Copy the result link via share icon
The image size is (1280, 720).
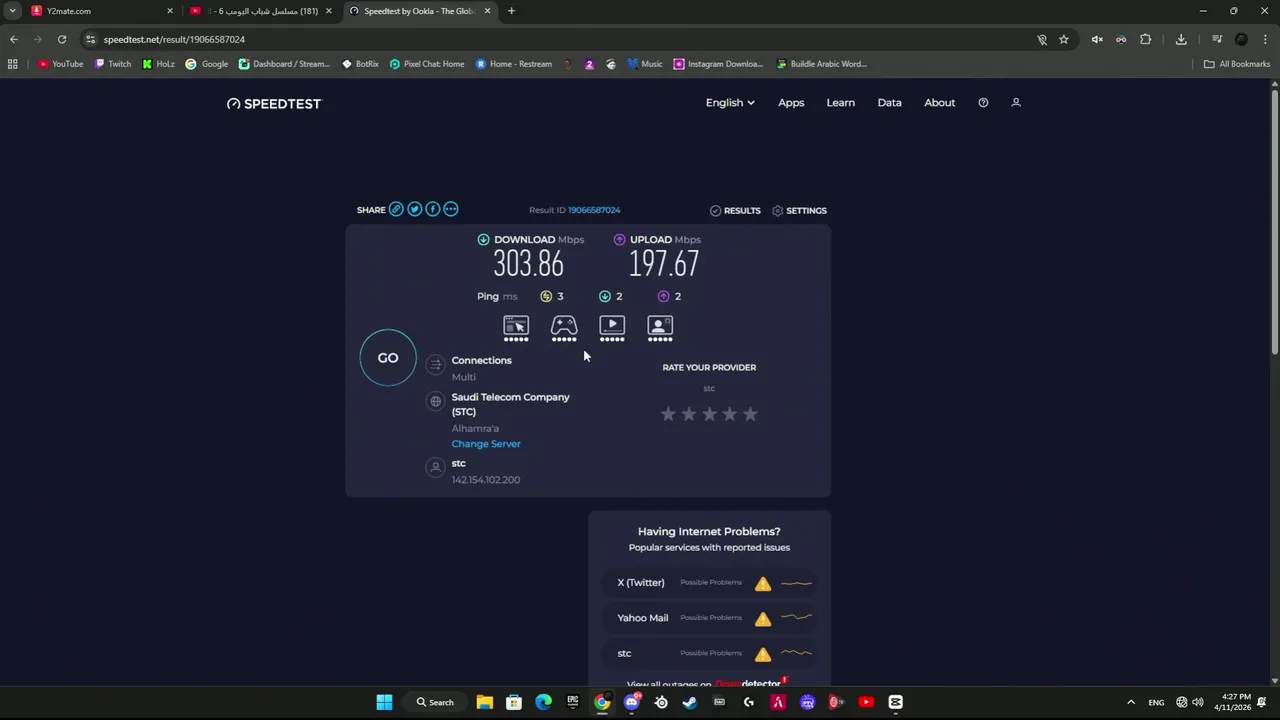tap(396, 209)
